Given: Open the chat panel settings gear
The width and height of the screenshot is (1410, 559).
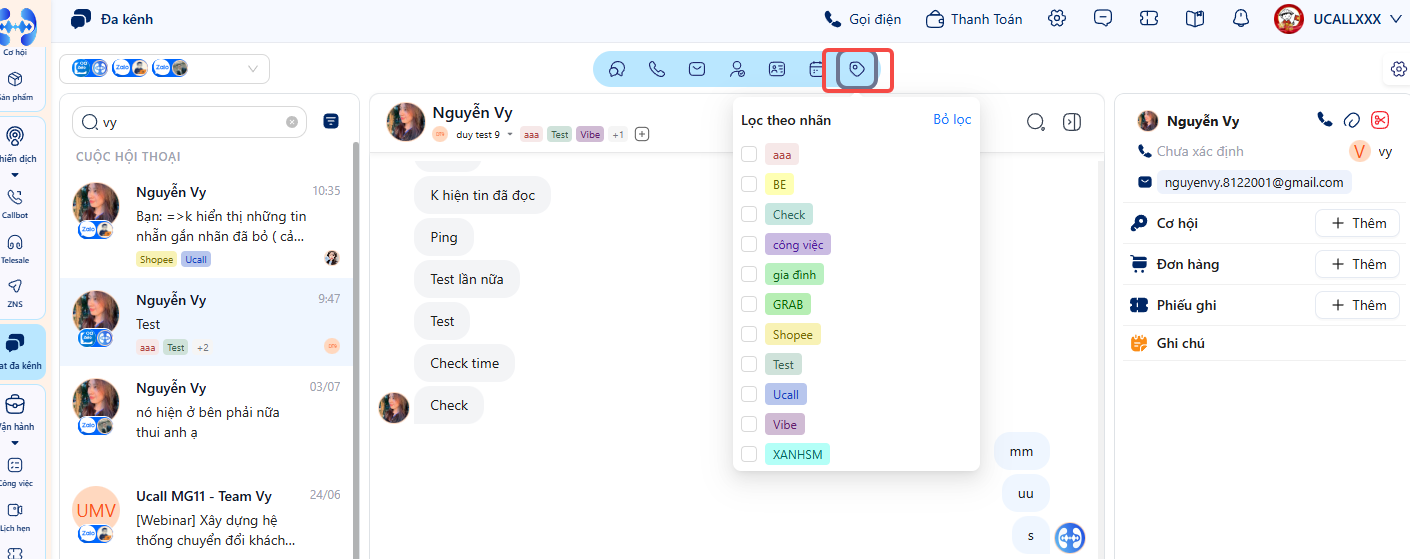Looking at the screenshot, I should (1398, 69).
